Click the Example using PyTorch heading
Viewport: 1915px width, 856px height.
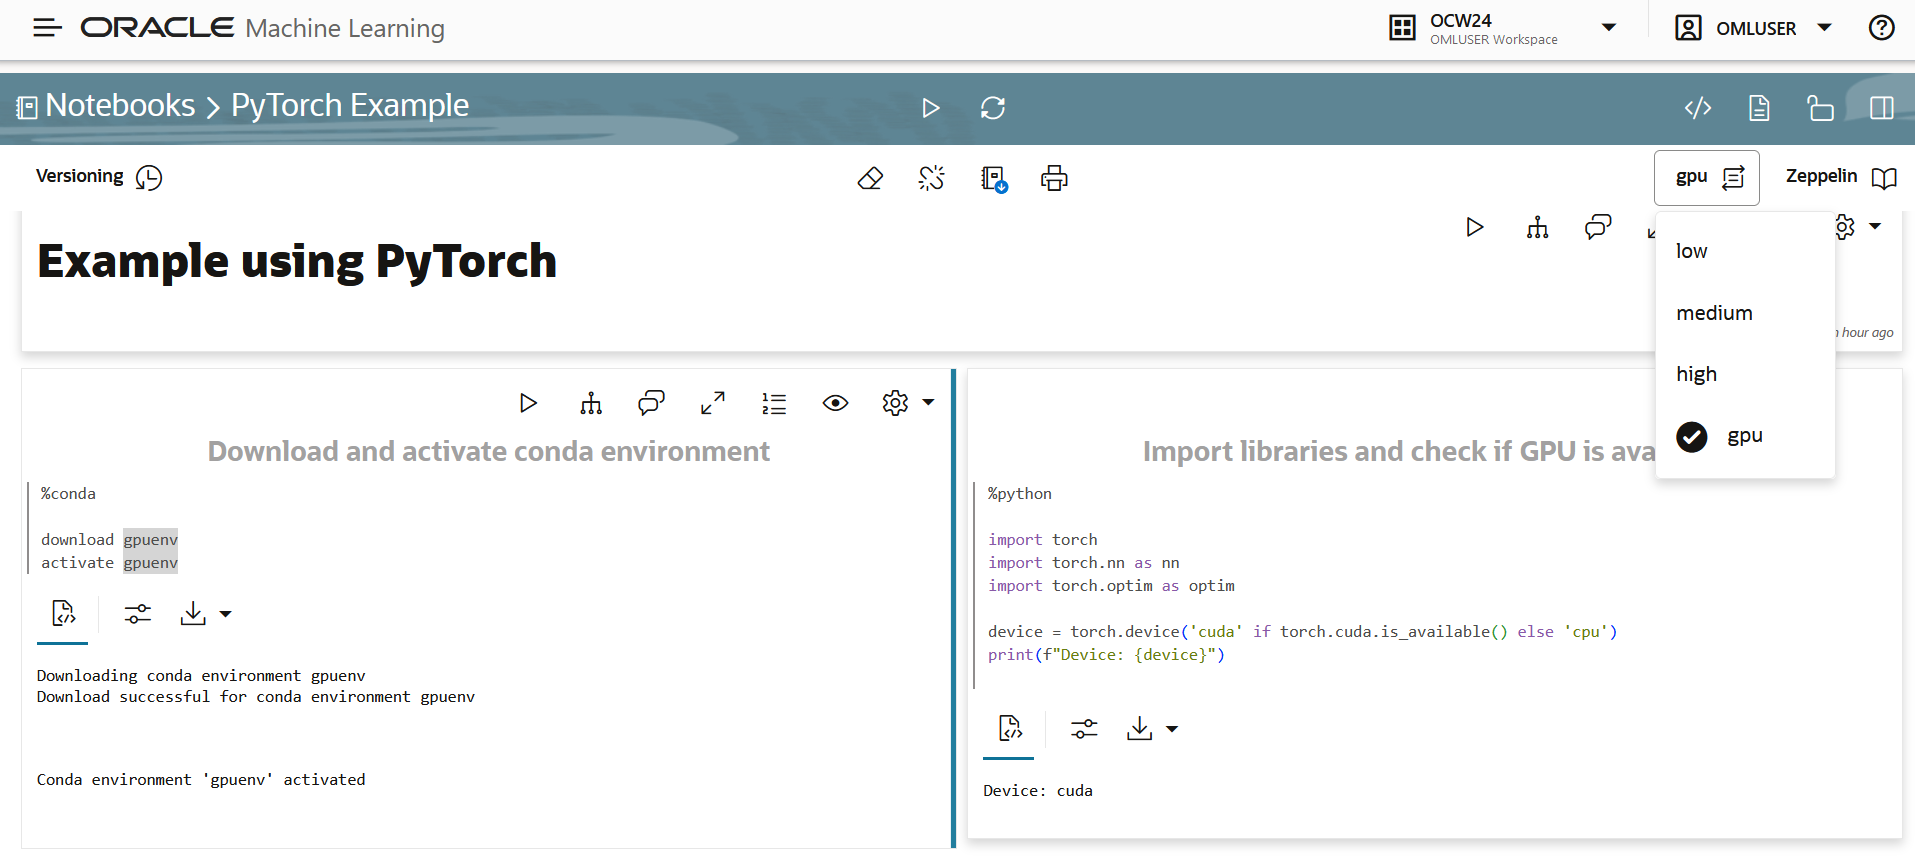coord(297,262)
